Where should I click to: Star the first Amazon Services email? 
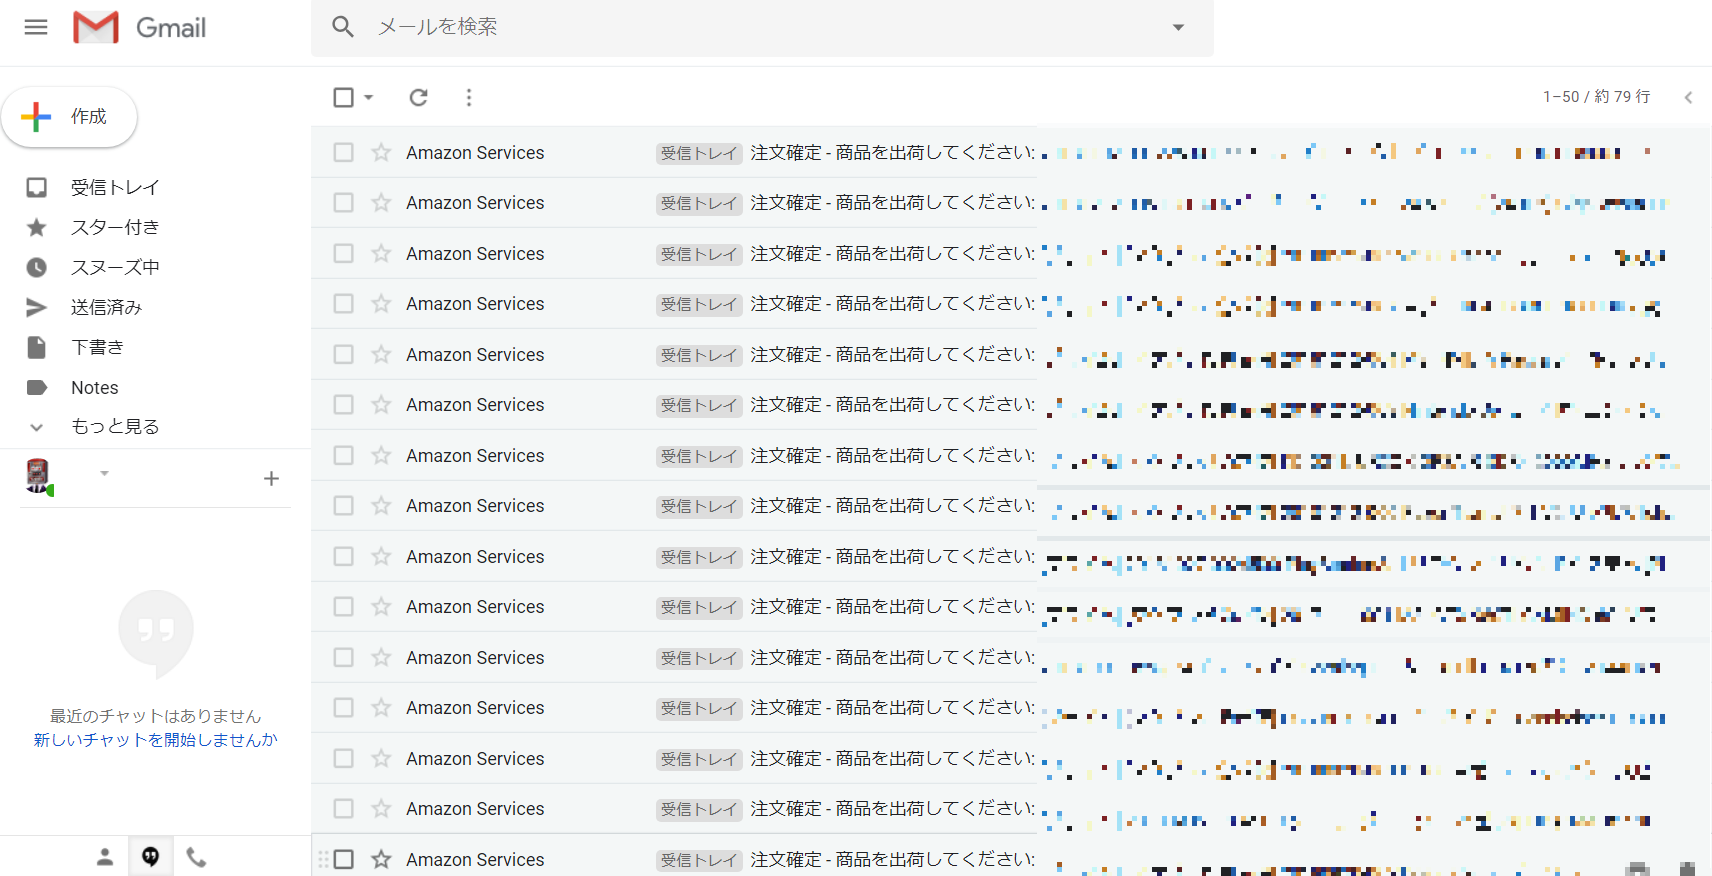tap(381, 152)
